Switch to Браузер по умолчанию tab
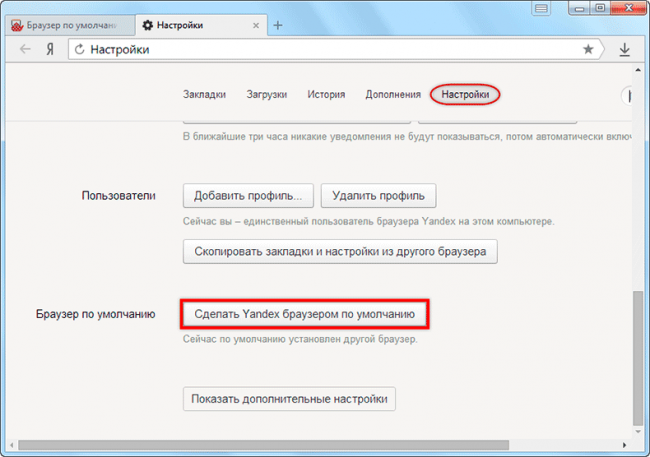The image size is (650, 457). pos(69,25)
